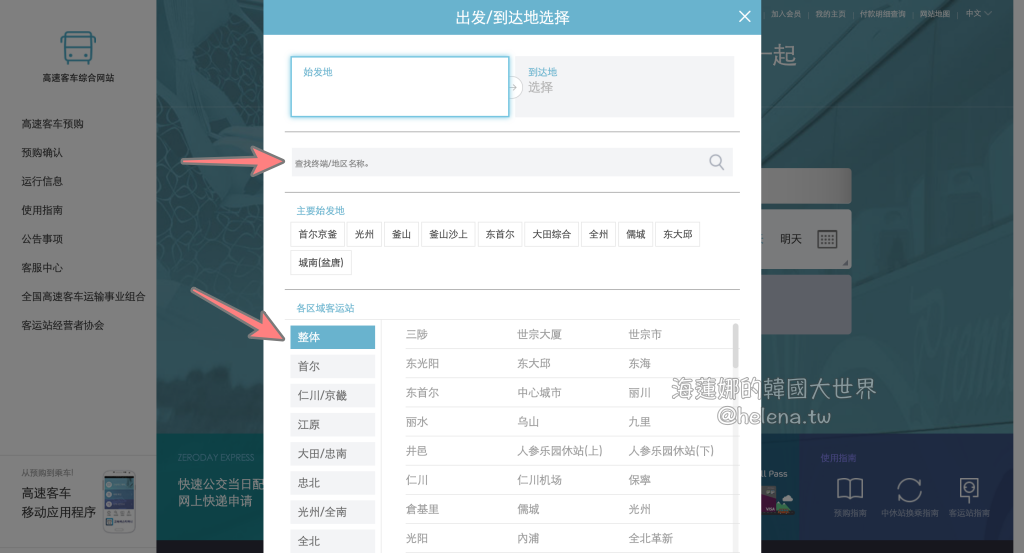This screenshot has width=1024, height=553.
Task: Pick terminal 全北革新
Action: coord(650,539)
